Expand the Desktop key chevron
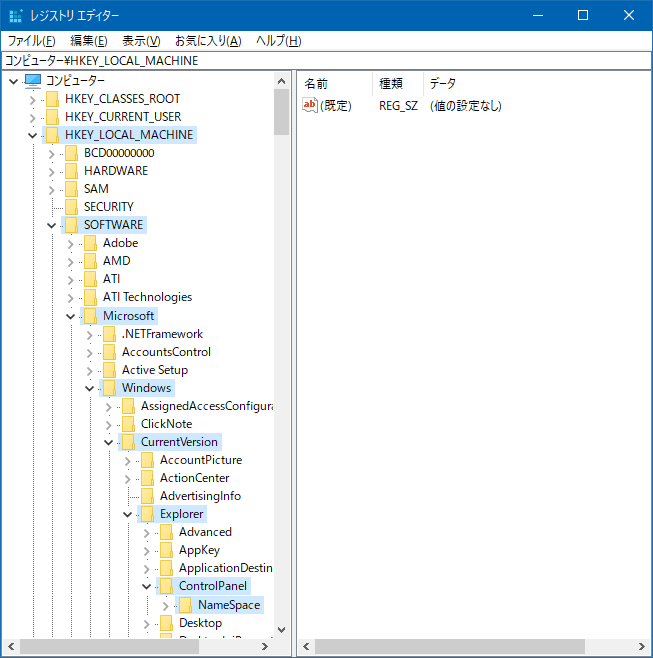This screenshot has width=653, height=658. 146,624
